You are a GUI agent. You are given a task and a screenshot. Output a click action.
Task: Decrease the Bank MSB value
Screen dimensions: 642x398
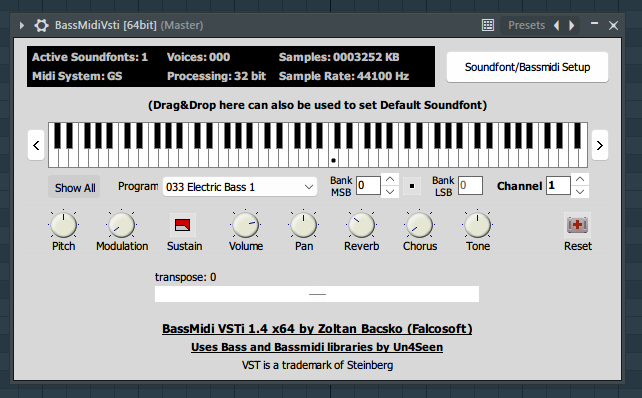[390, 192]
